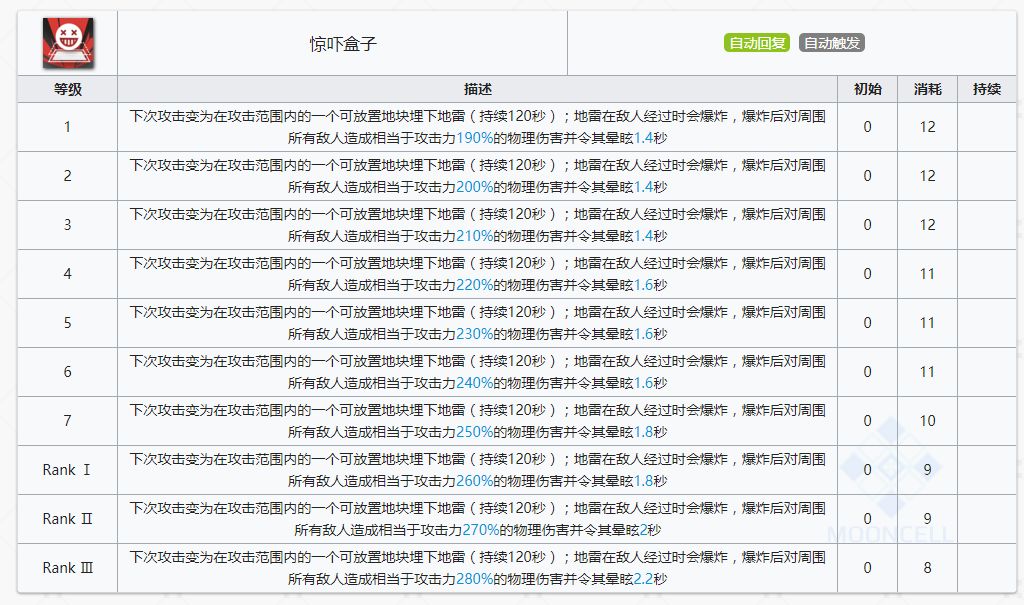Click the description with 230% attack damage
This screenshot has height=605, width=1024.
(477, 323)
